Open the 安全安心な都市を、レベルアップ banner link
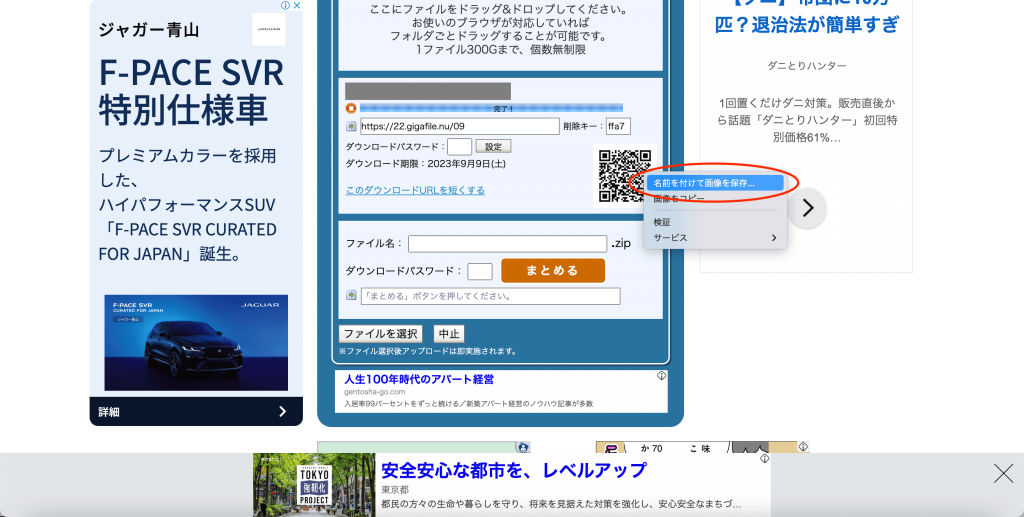The image size is (1024, 517). [x=513, y=470]
